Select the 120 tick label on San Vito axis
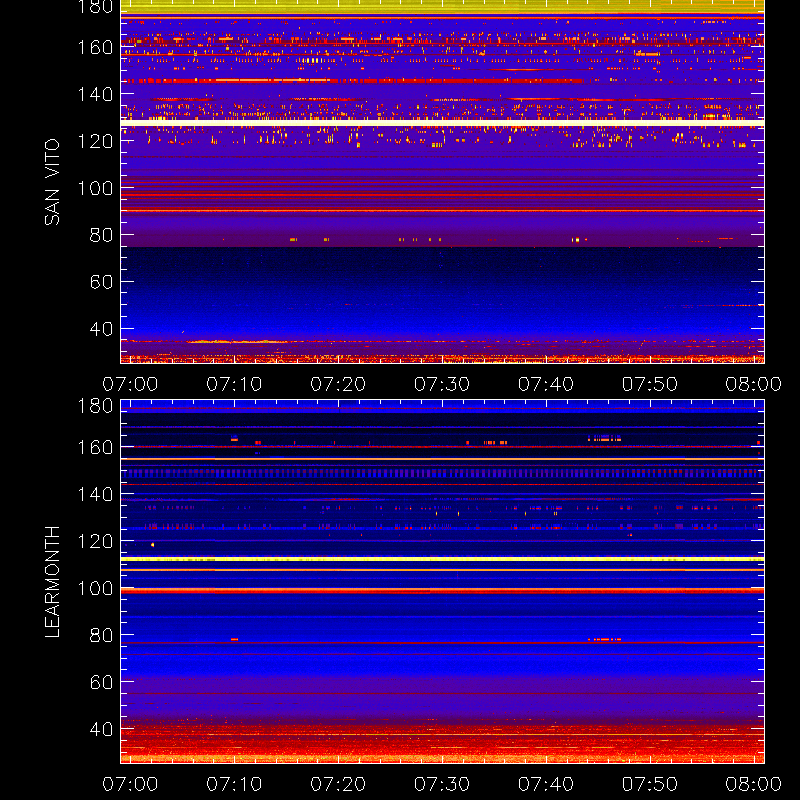This screenshot has width=800, height=800. 95,141
